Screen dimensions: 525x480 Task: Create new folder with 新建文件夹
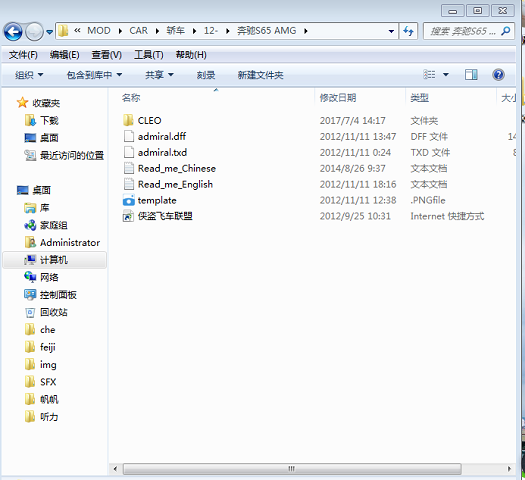point(260,75)
